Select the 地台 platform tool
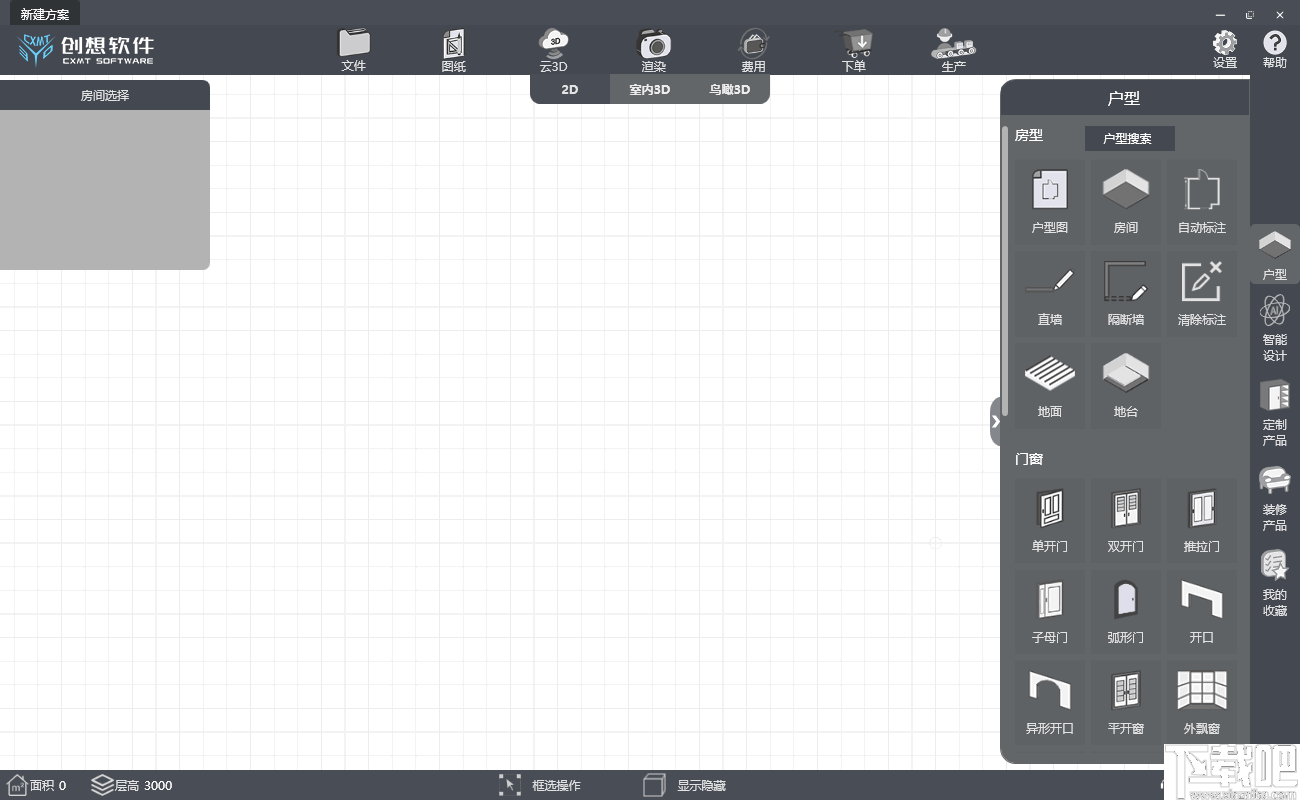Screen dimensions: 1300x800 (1126, 387)
